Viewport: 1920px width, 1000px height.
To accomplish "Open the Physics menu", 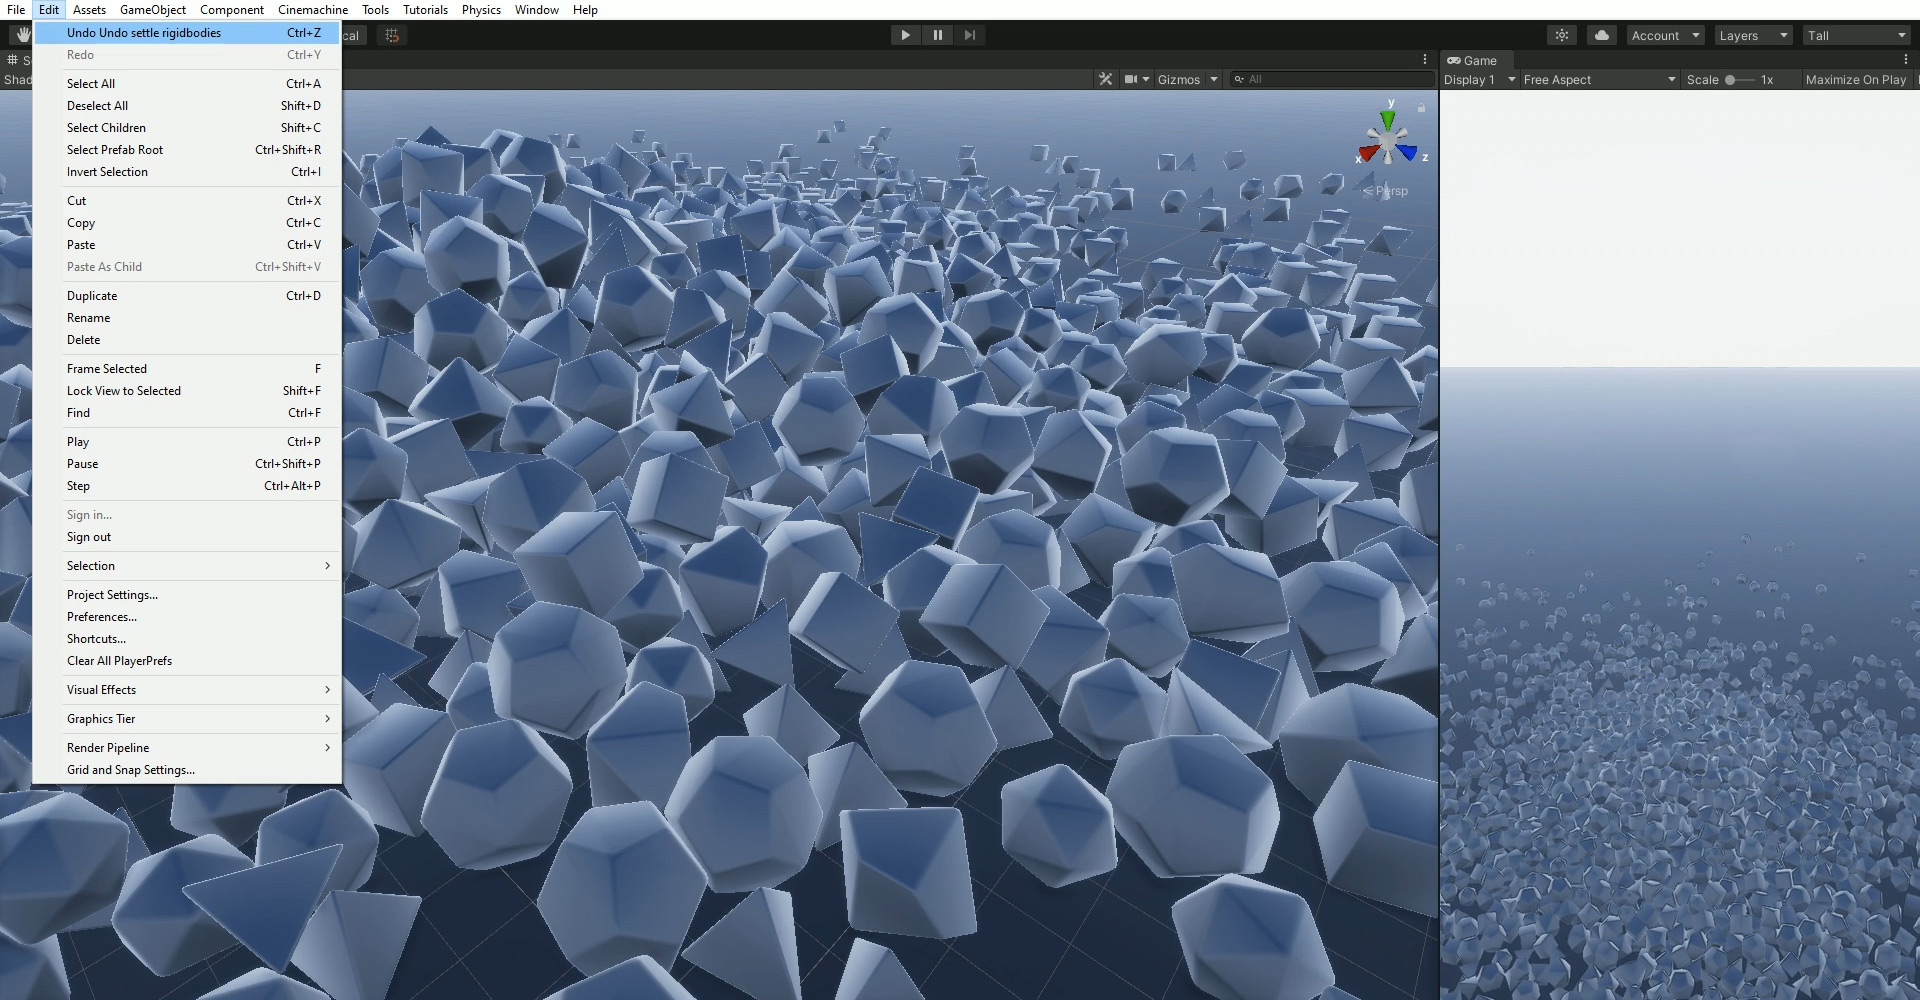I will pos(481,9).
